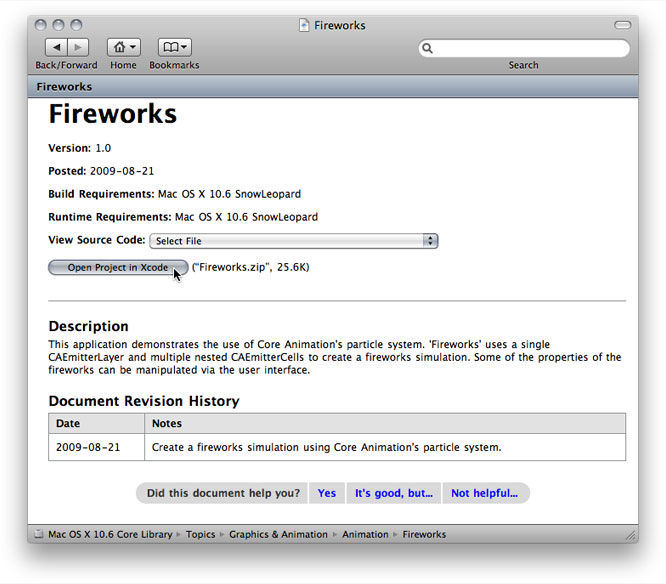Screen dimensions: 666x584
Task: Click the 2009-08-21 table cell
Action: coord(96,447)
